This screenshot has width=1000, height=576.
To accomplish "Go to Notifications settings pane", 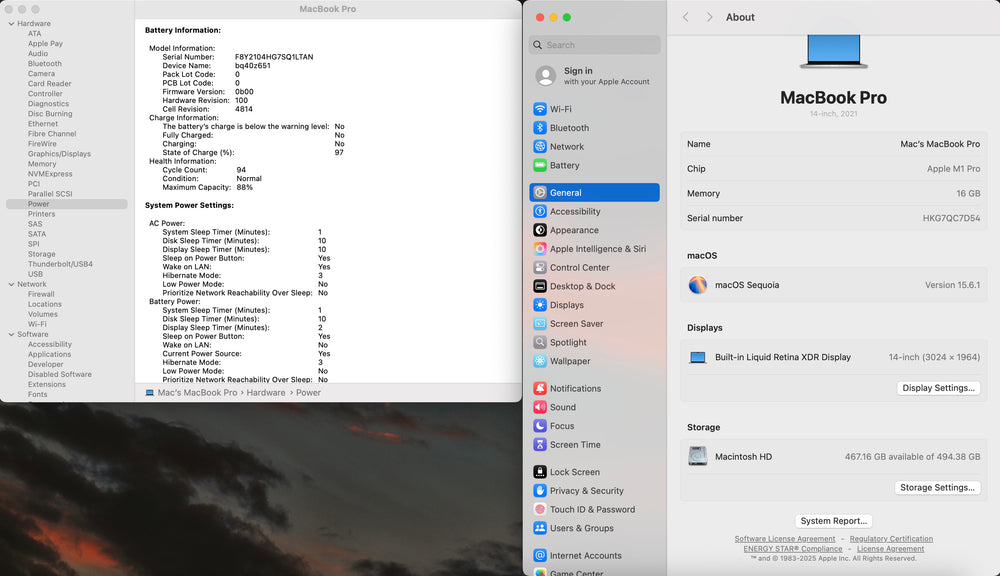I will pos(575,388).
